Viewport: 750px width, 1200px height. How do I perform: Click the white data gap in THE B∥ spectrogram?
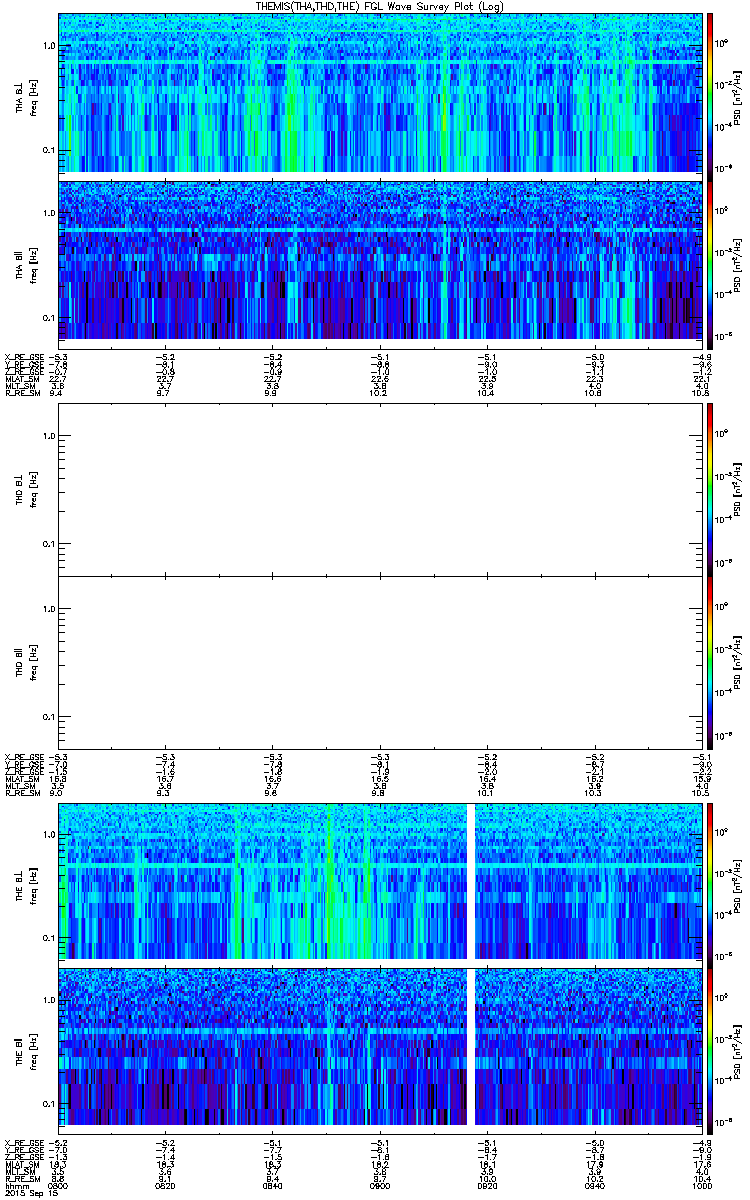[470, 1046]
